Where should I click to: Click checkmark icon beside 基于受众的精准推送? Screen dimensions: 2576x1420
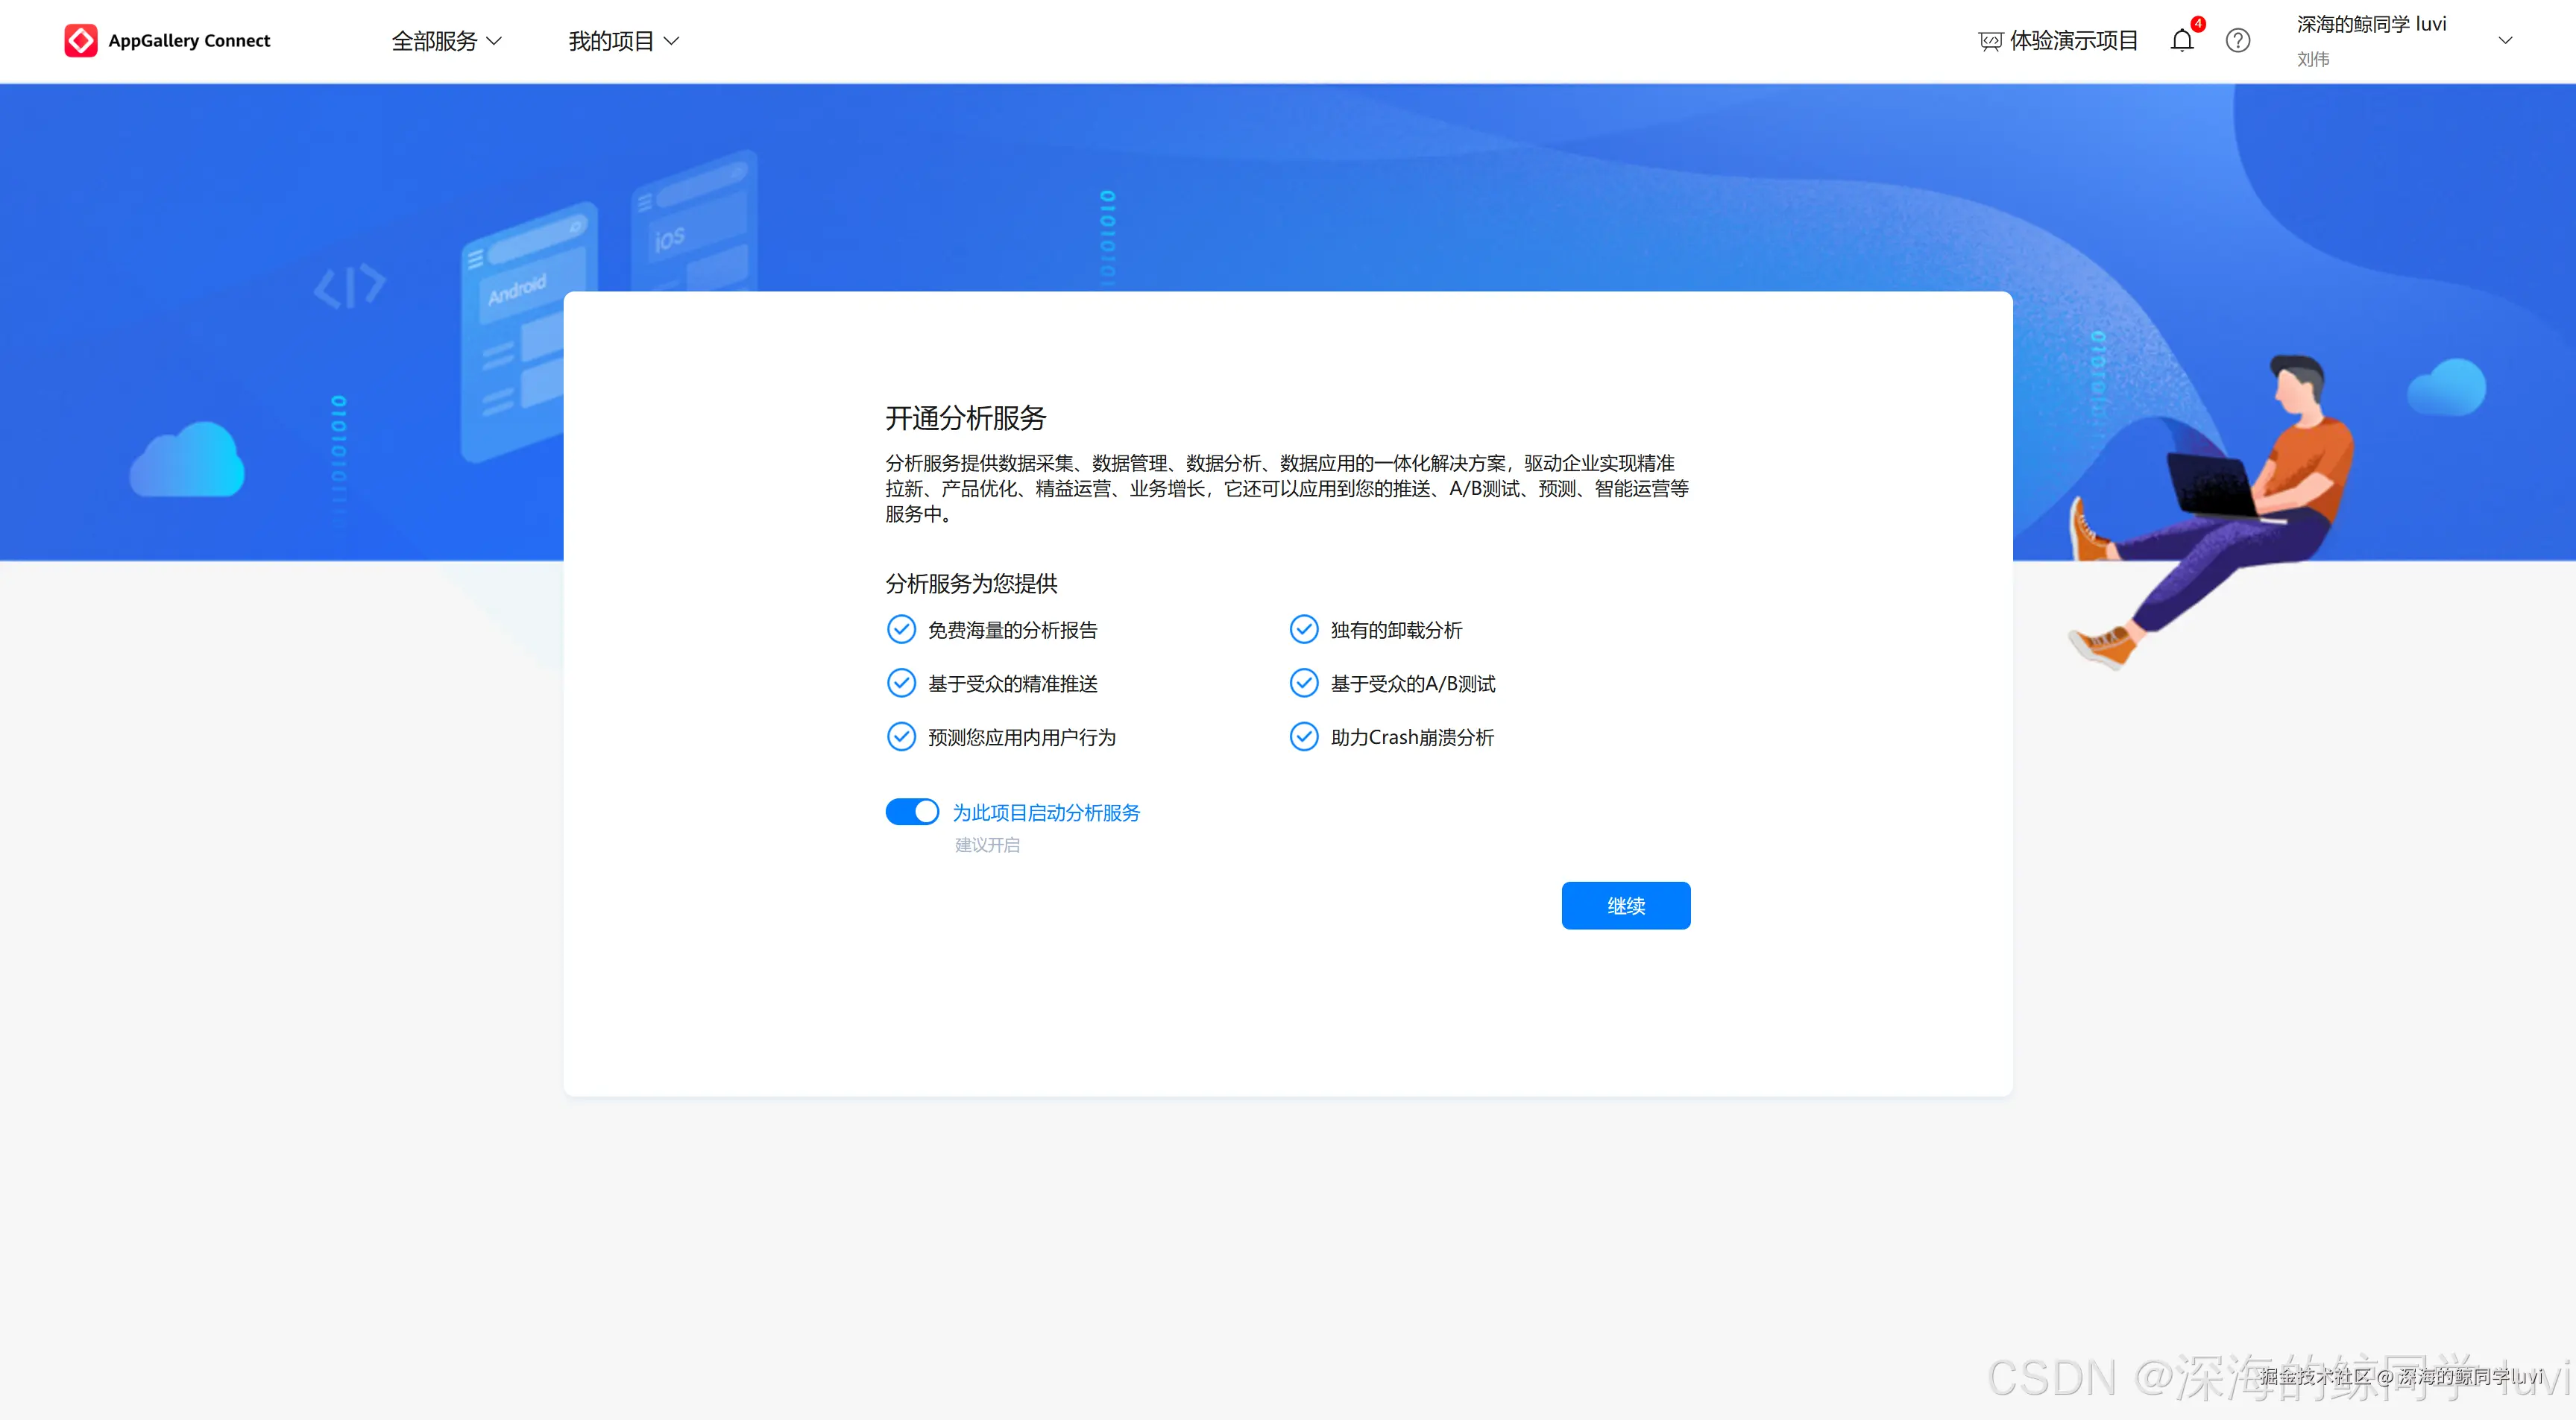coord(901,683)
